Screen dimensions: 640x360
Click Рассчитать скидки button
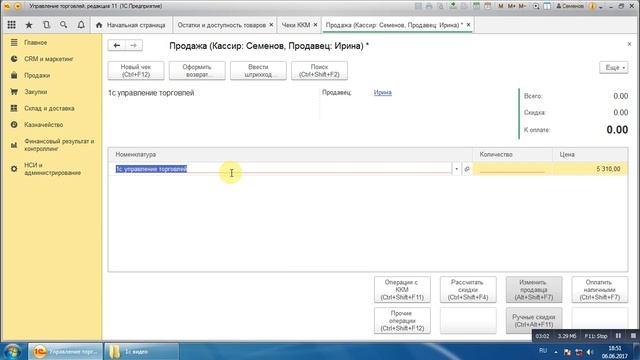click(468, 290)
